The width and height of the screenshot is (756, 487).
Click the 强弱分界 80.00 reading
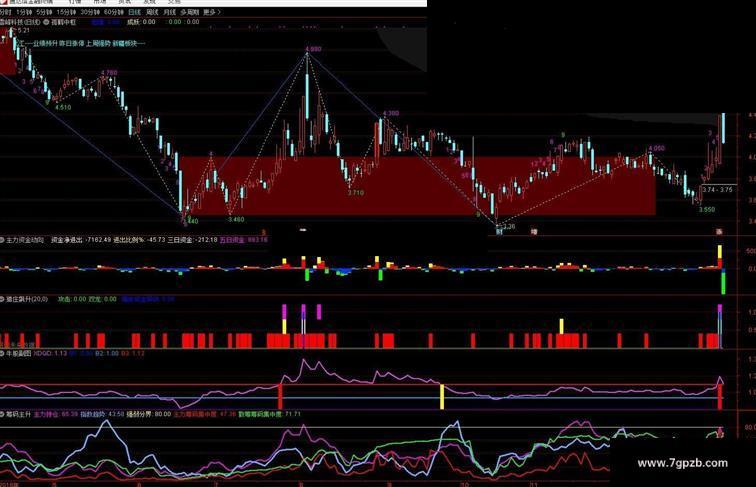pos(148,414)
